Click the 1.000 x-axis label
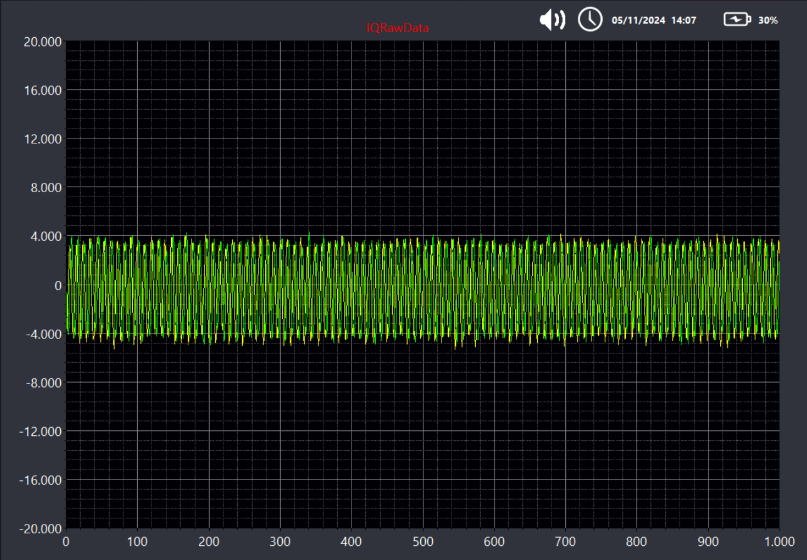 point(779,541)
